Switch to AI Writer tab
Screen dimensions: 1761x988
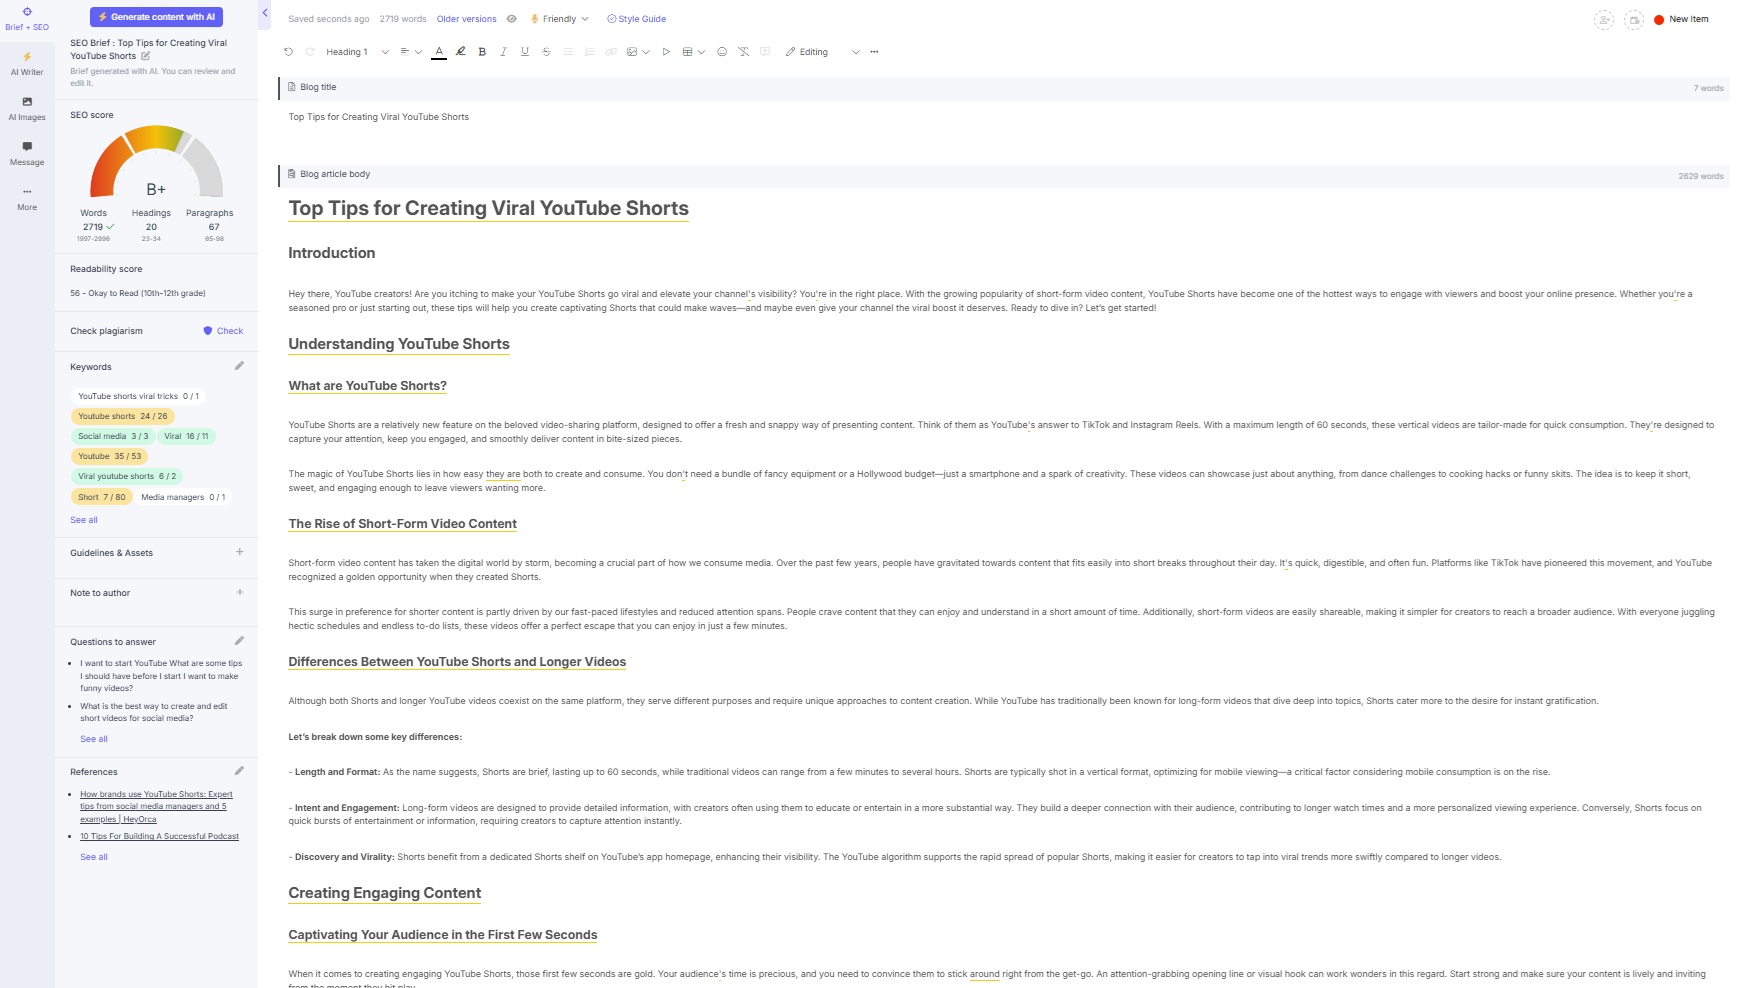[27, 64]
